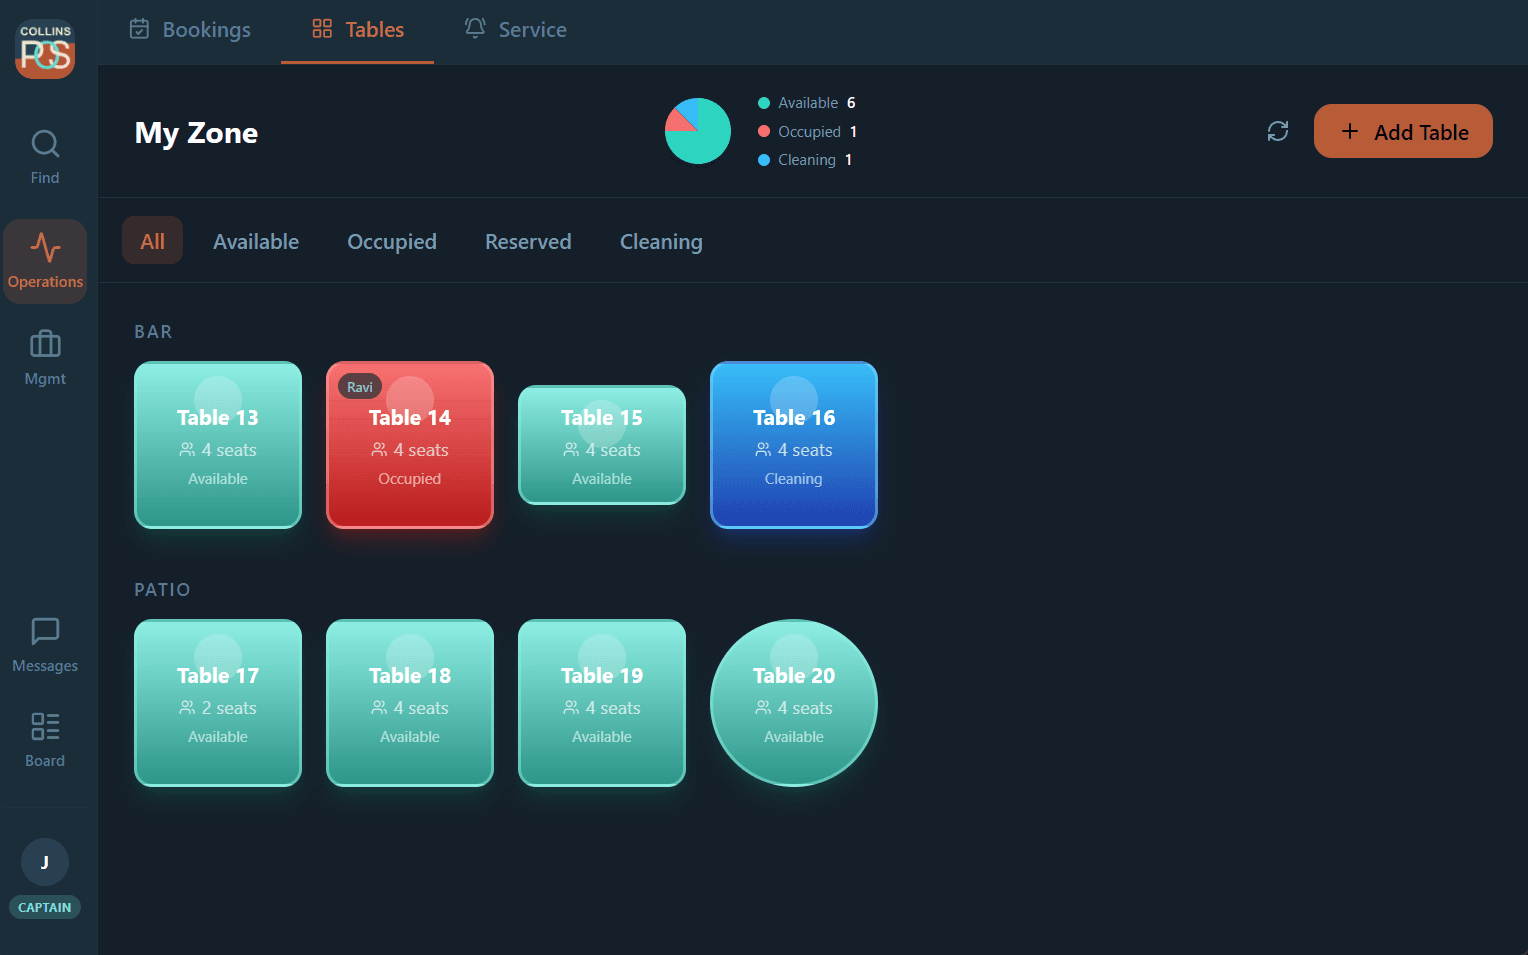Viewport: 1528px width, 955px height.
Task: Switch to the Bookings tab
Action: (x=190, y=30)
